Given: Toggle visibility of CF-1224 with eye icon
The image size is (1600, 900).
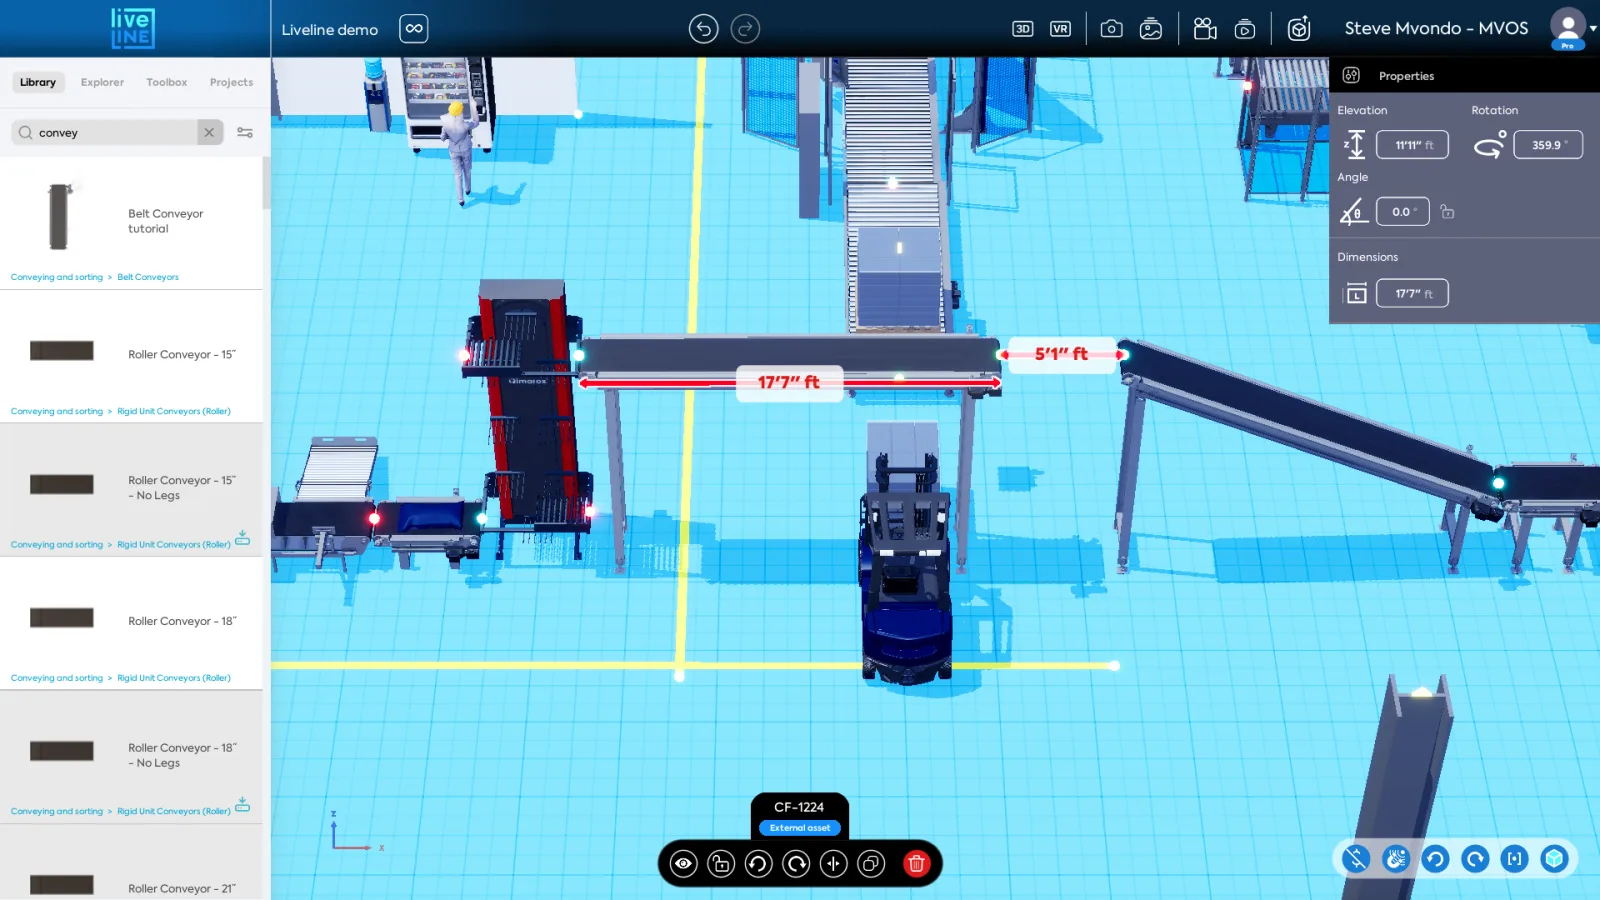Looking at the screenshot, I should [x=684, y=864].
